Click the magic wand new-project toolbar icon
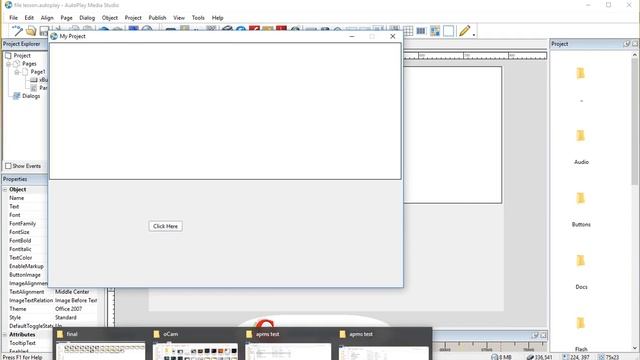640x360 pixels. click(17, 31)
